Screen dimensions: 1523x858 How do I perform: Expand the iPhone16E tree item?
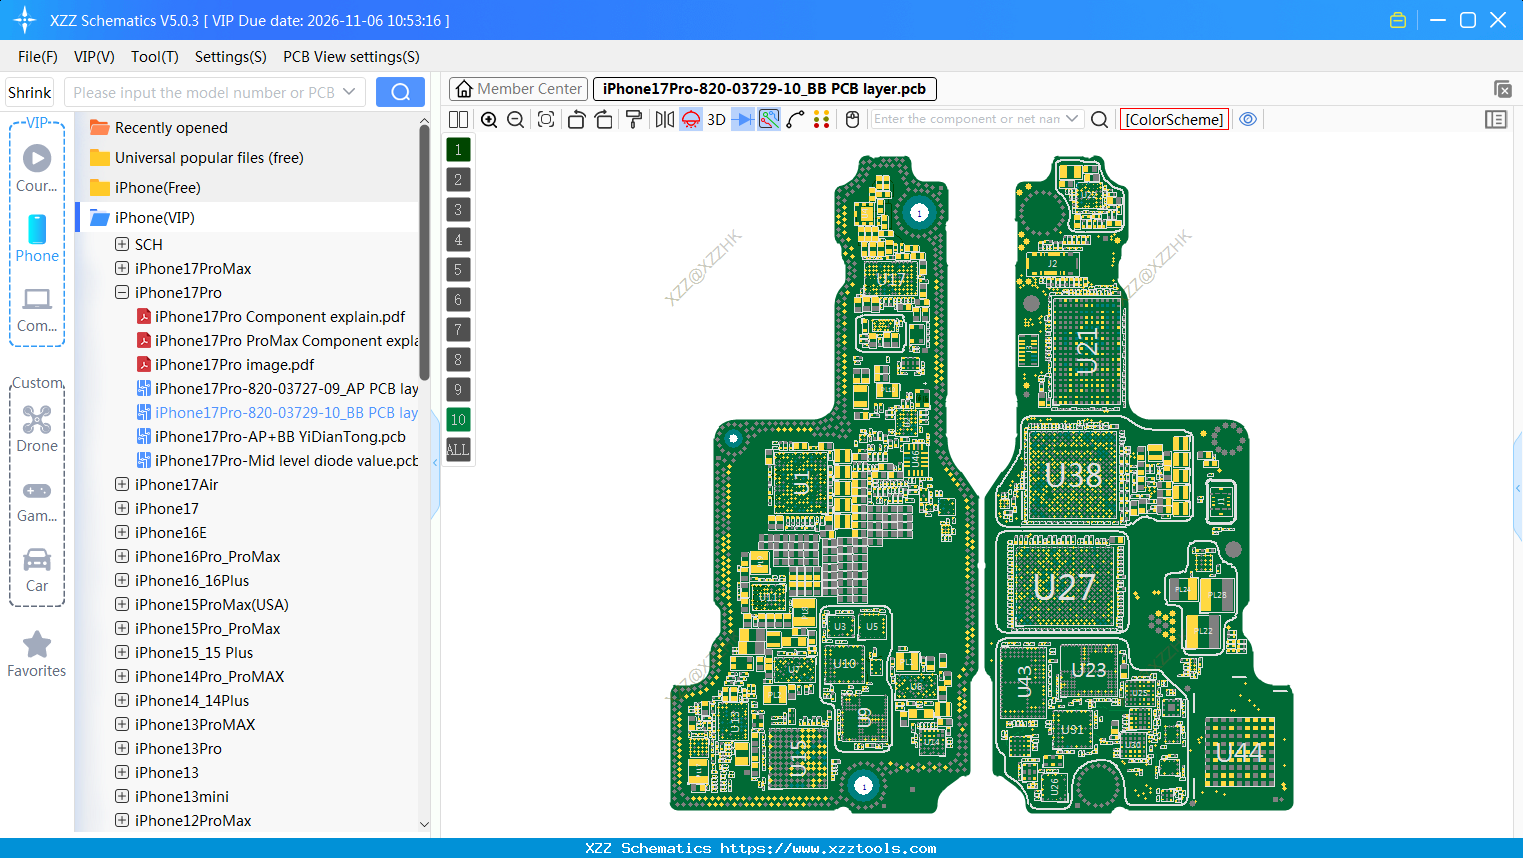pos(122,532)
